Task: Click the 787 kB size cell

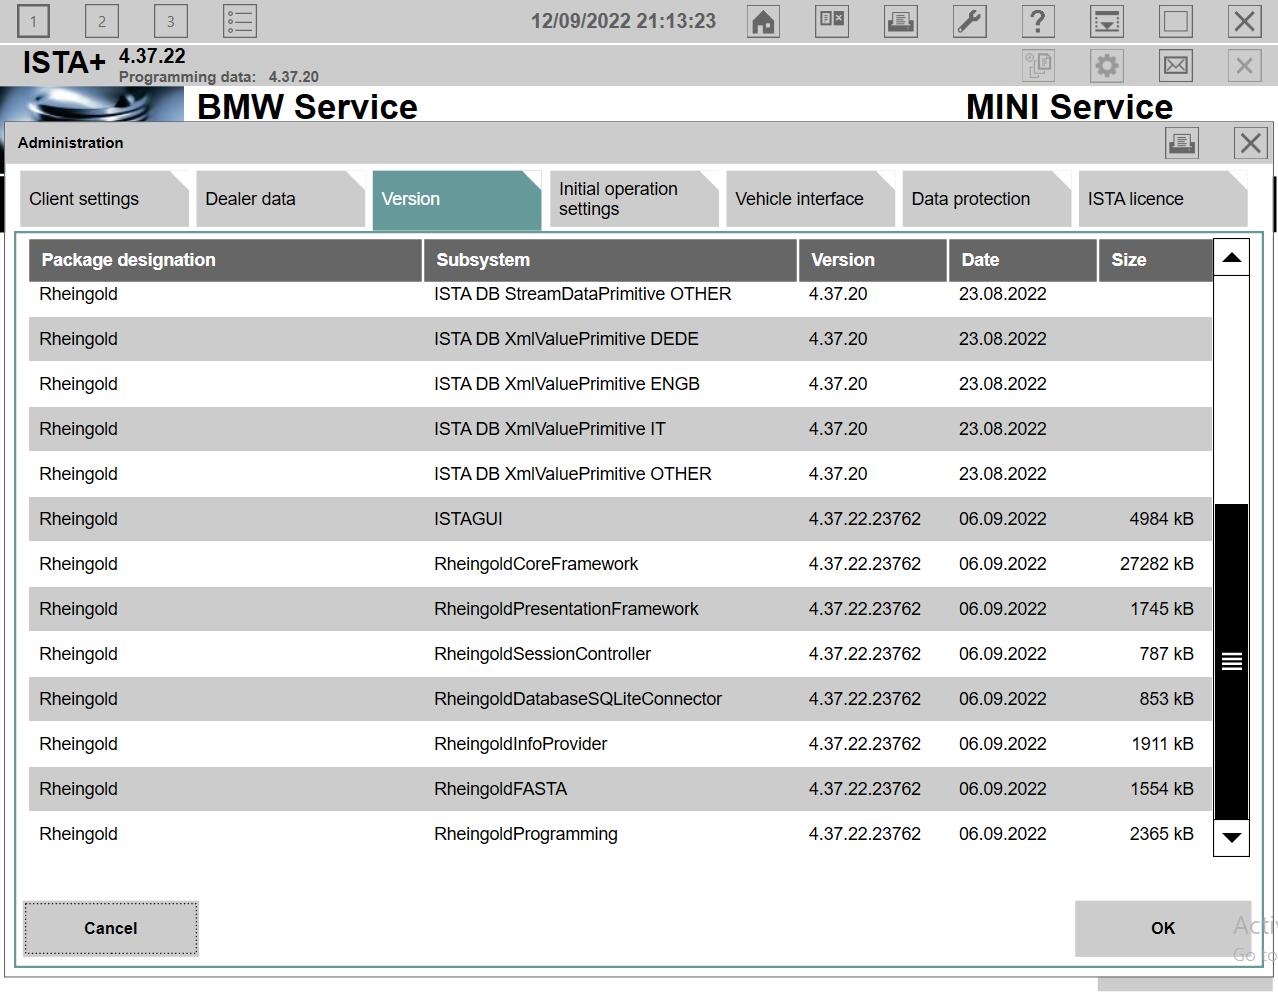Action: tap(1166, 654)
